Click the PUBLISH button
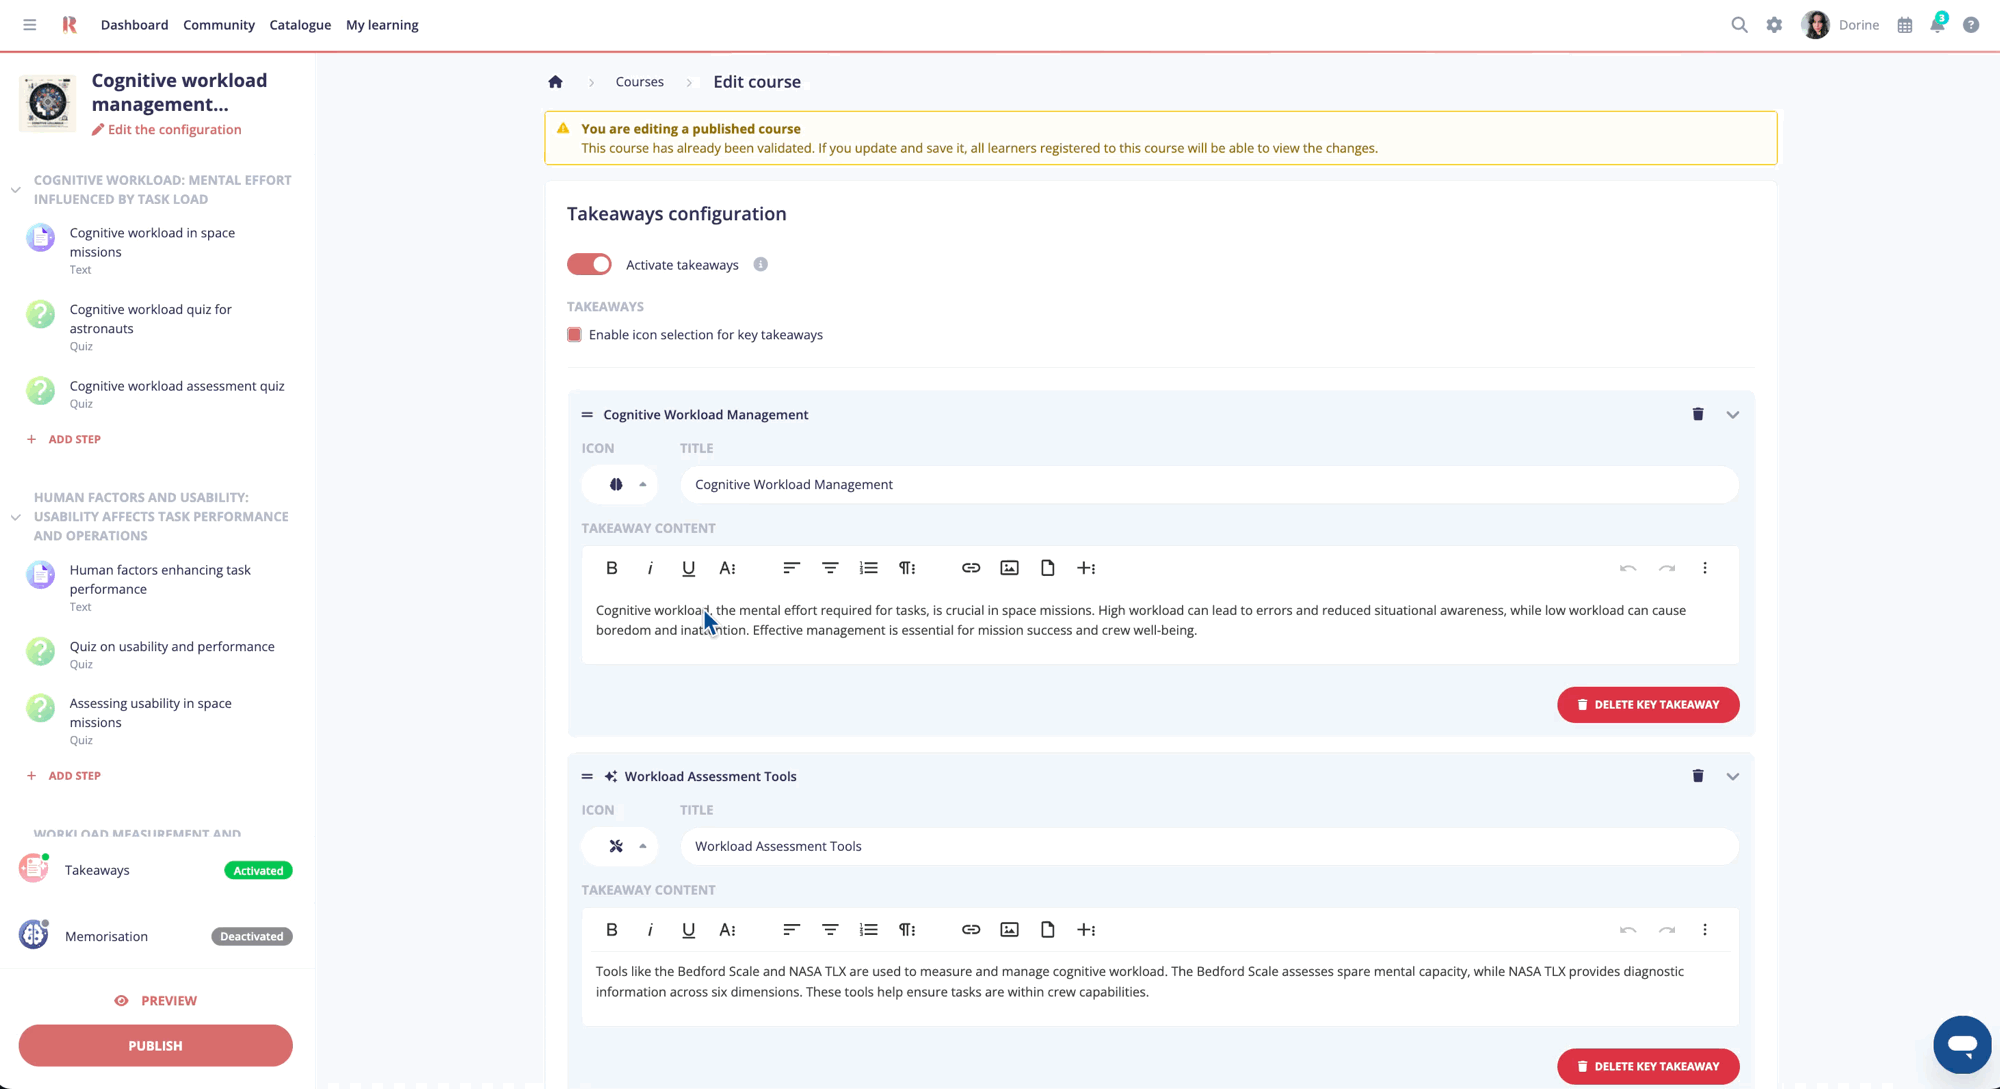 click(x=155, y=1045)
